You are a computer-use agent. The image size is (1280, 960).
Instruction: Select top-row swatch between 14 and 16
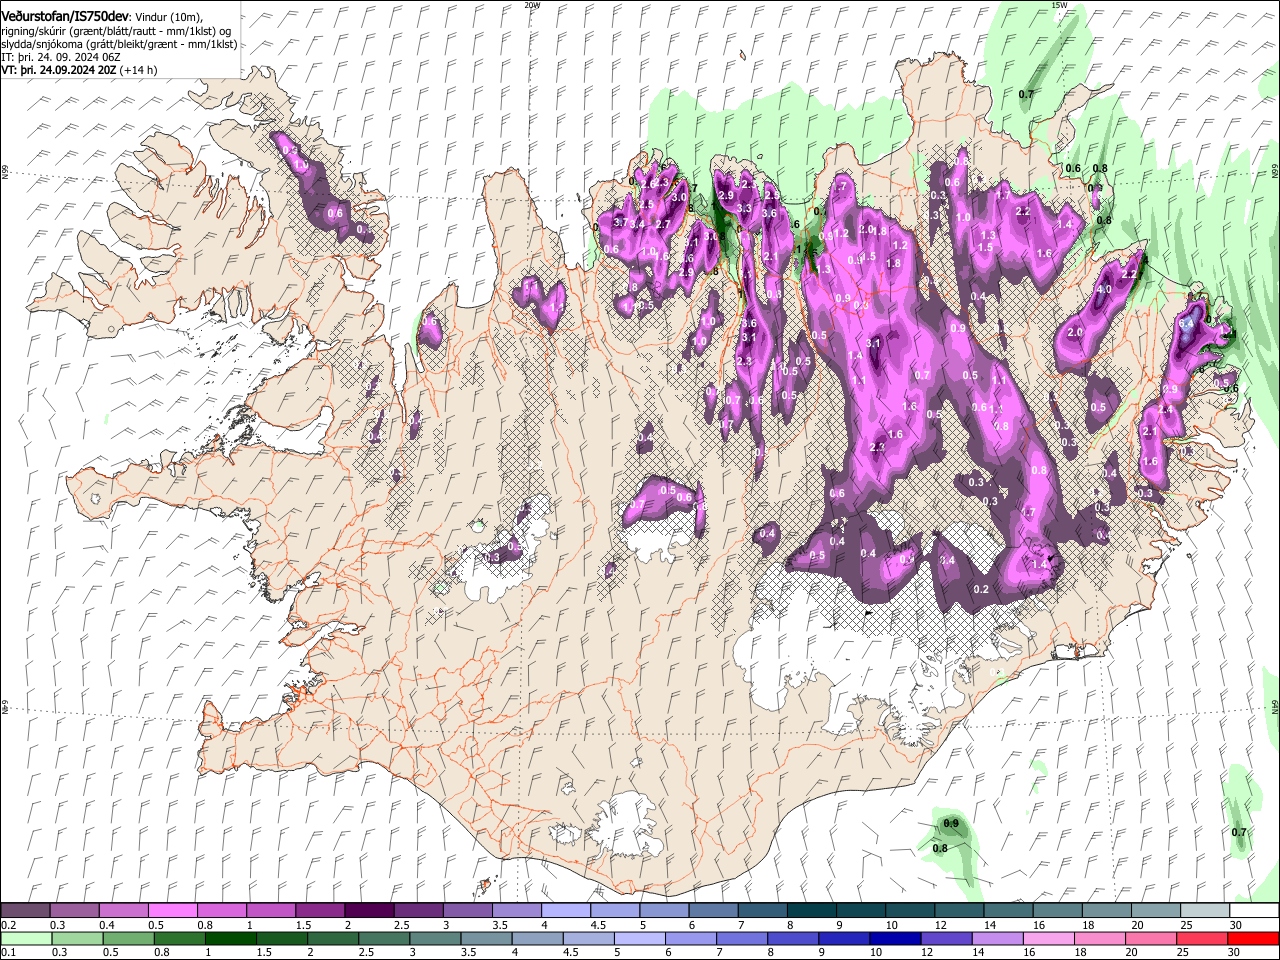click(x=1008, y=911)
